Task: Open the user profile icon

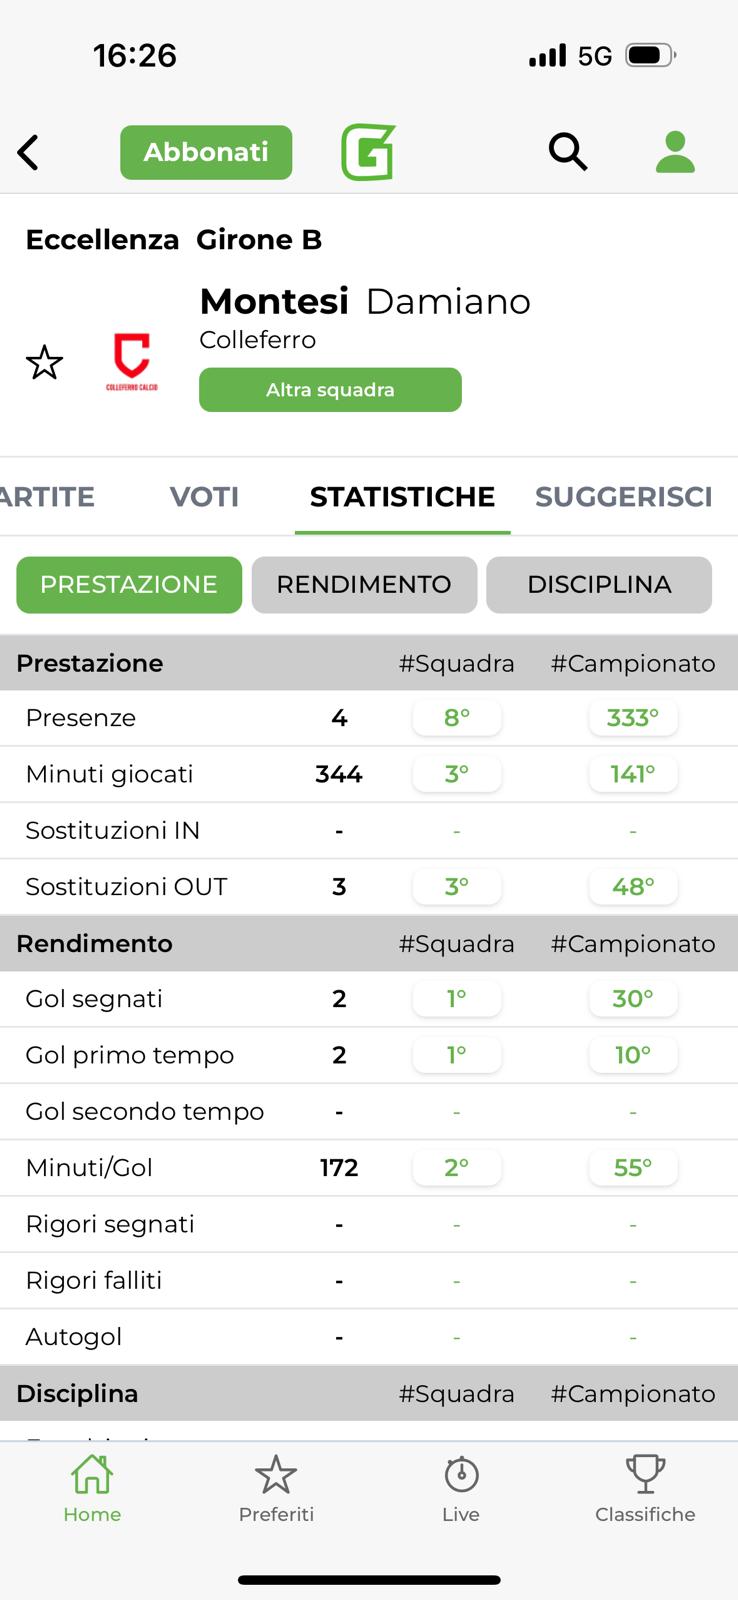Action: pos(675,152)
